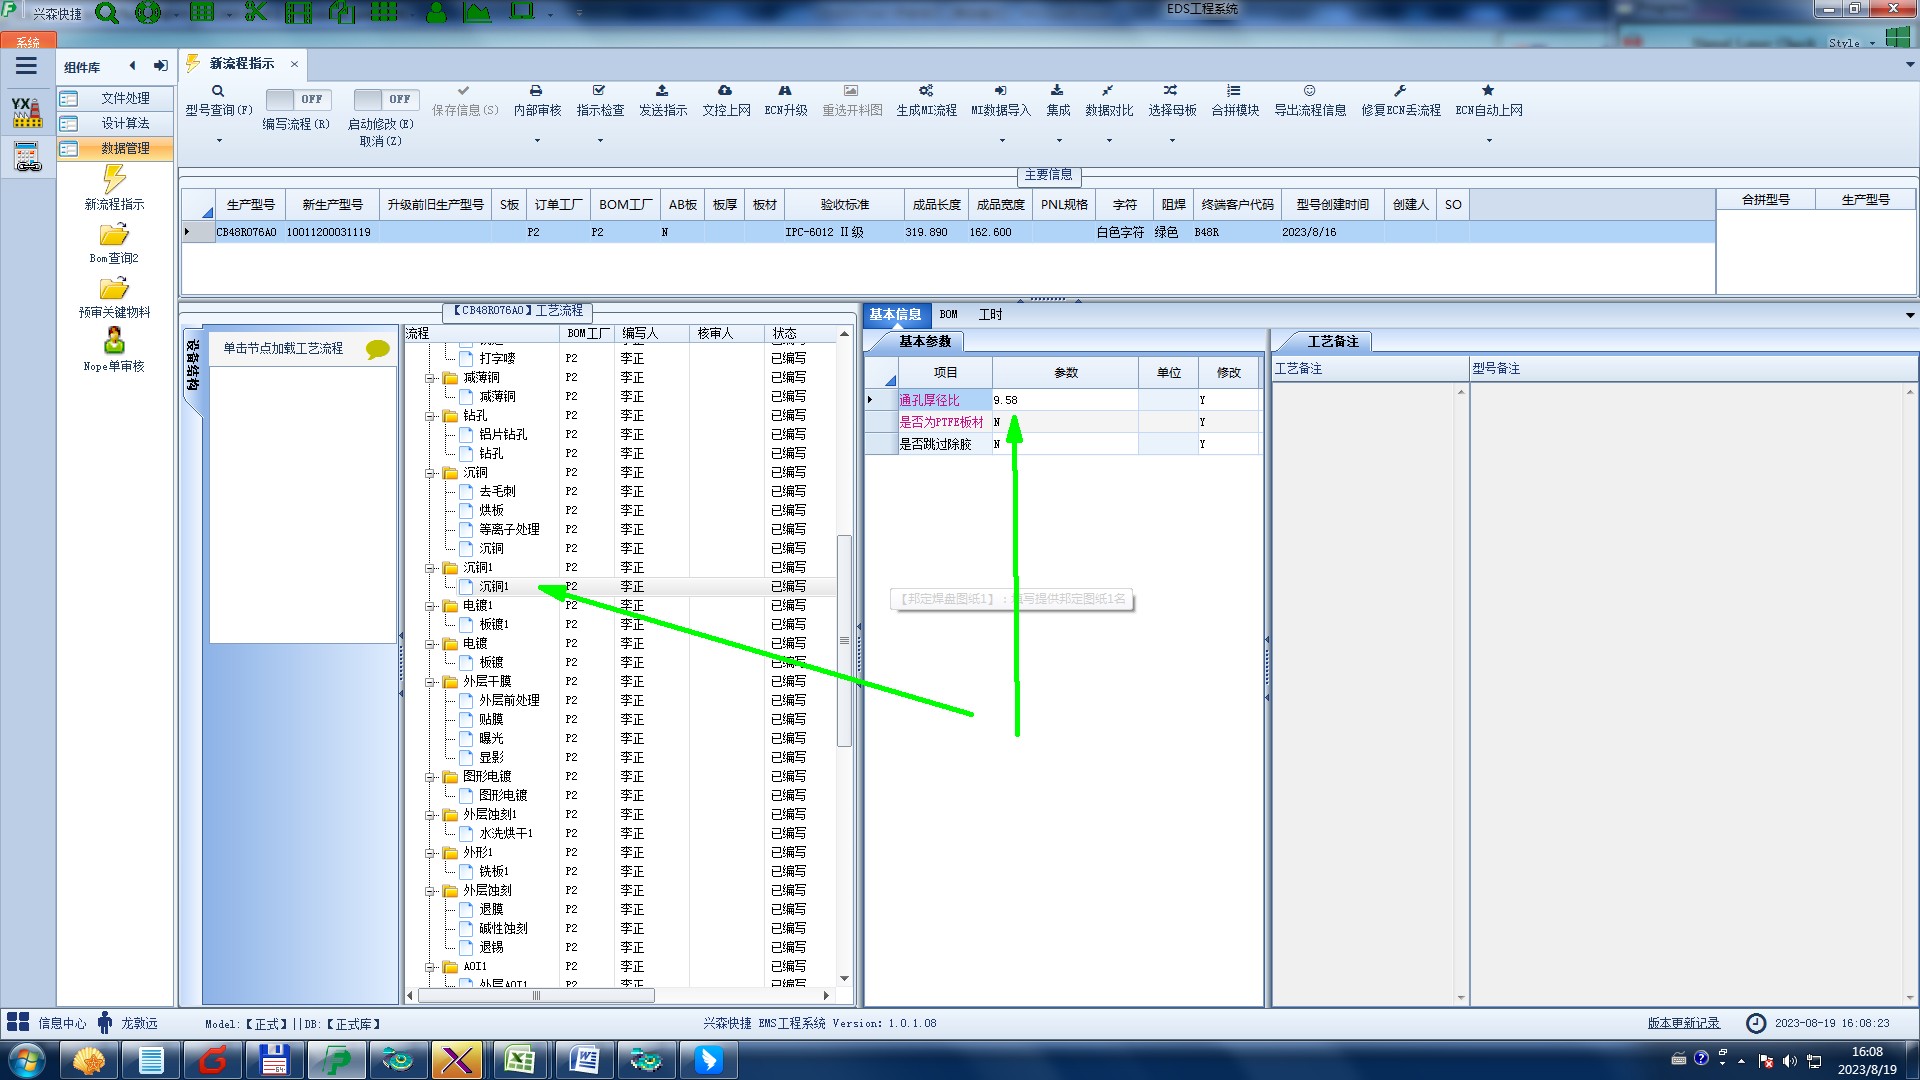Click the 修复ECN丢流程 wrench icon
Screen dimensions: 1920x1080
pos(1400,91)
